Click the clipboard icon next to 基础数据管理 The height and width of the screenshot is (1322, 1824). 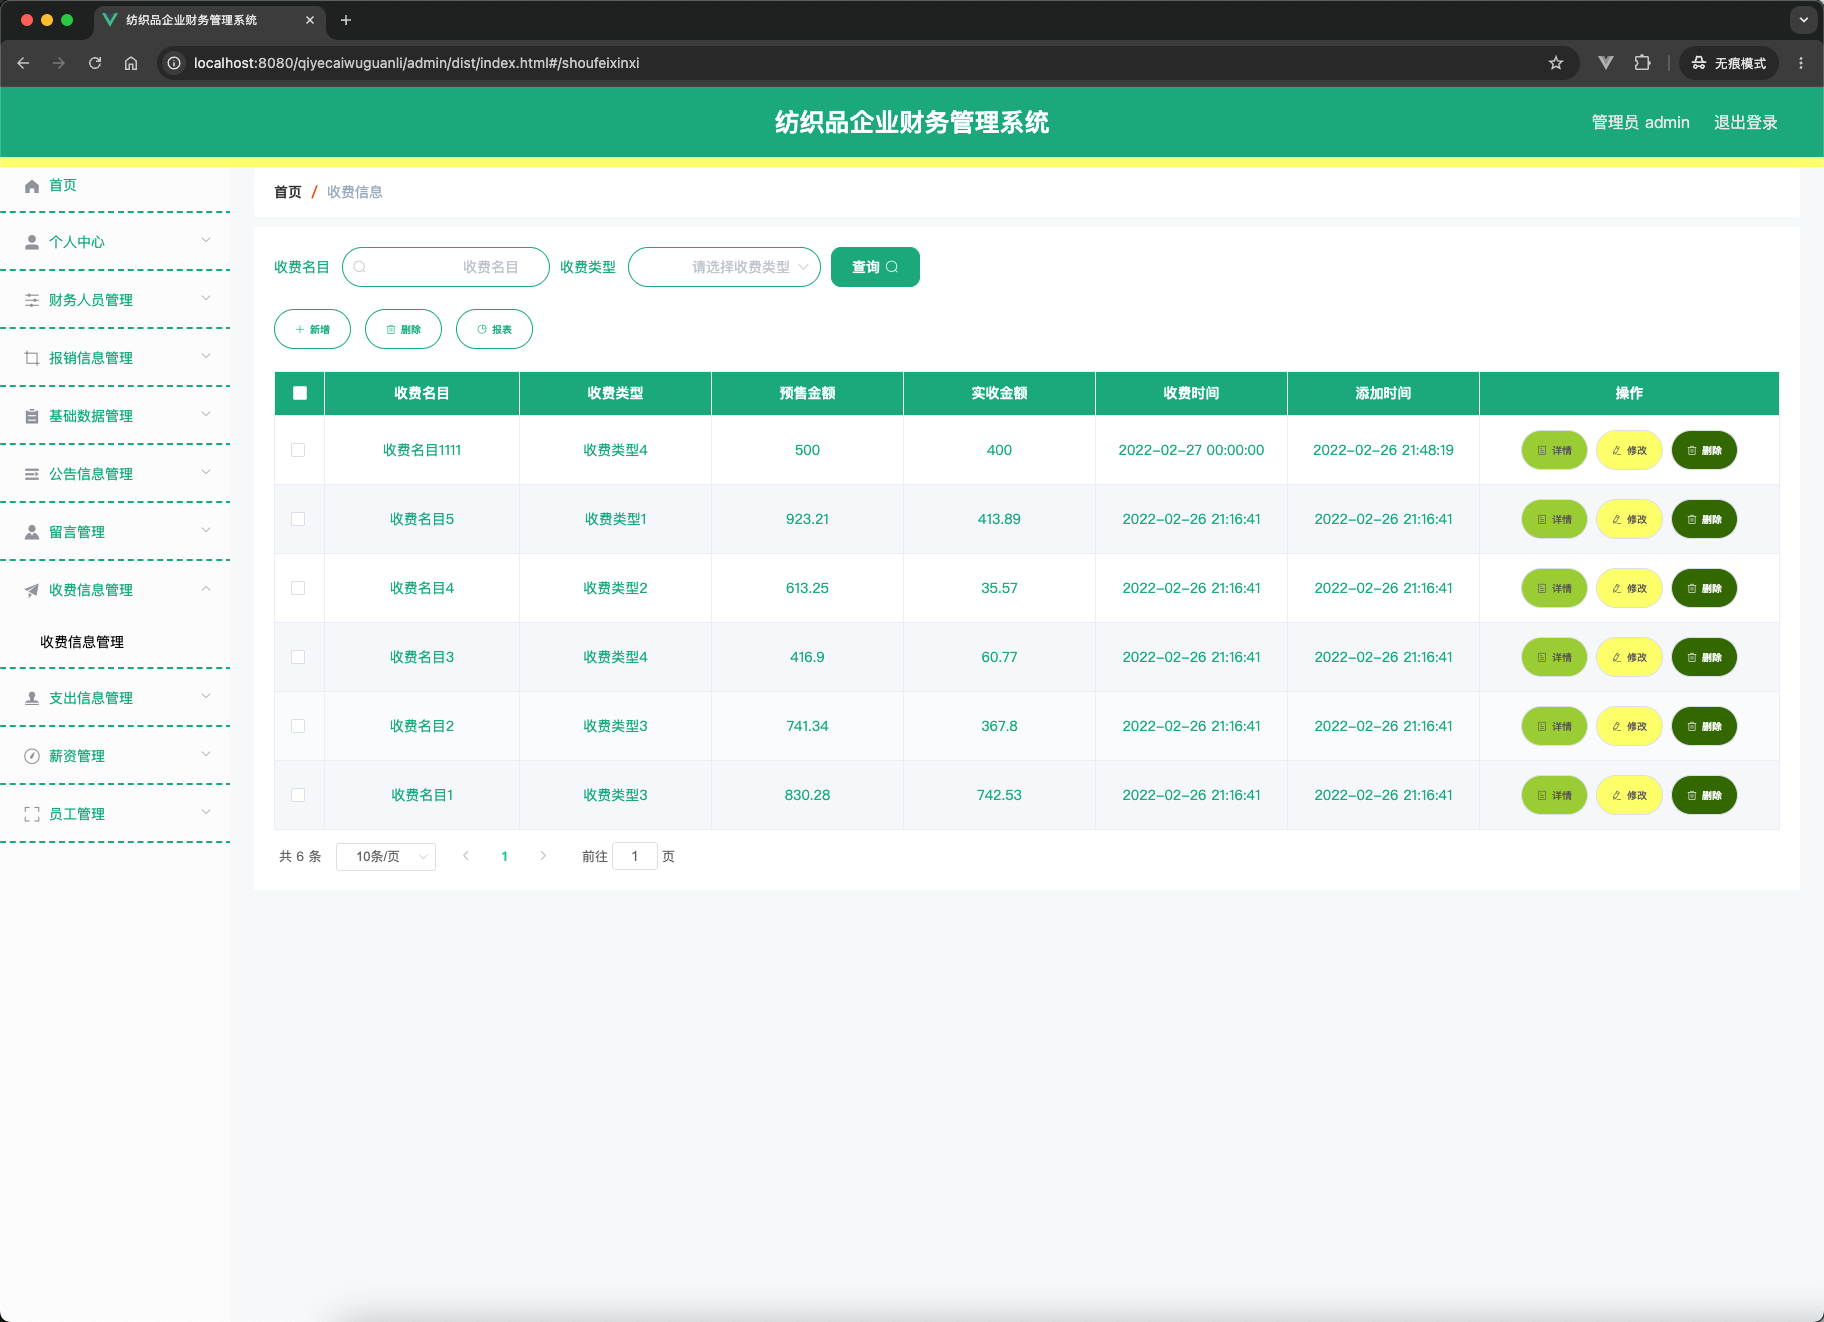pos(32,416)
